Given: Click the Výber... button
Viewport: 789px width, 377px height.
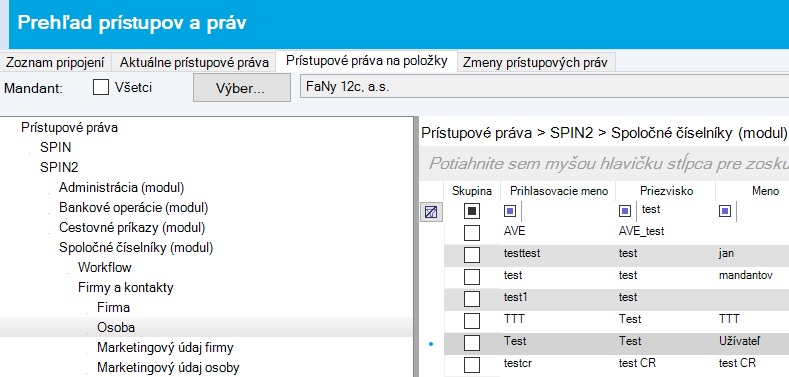Looking at the screenshot, I should tap(242, 88).
